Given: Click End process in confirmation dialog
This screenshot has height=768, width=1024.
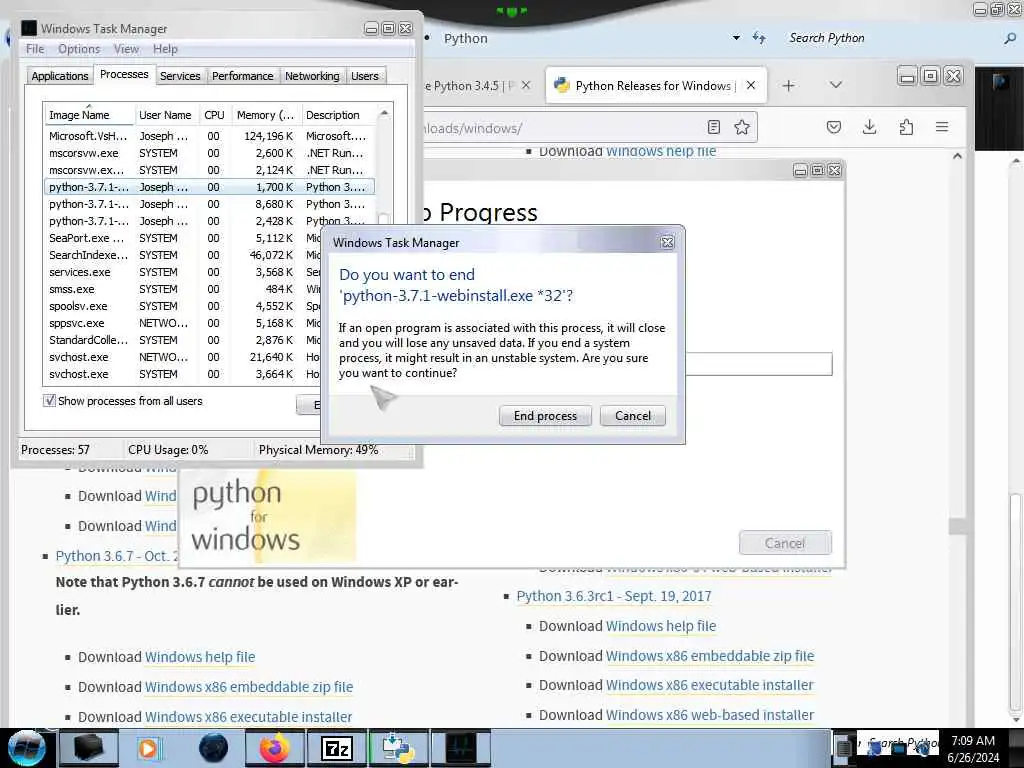Looking at the screenshot, I should pos(545,416).
